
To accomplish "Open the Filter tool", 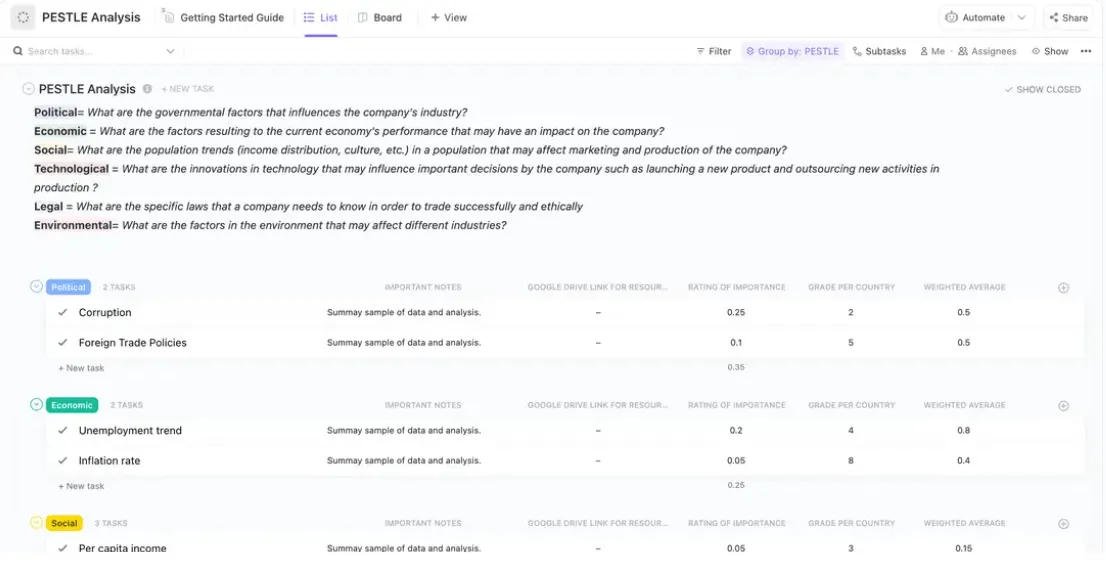I will 713,51.
